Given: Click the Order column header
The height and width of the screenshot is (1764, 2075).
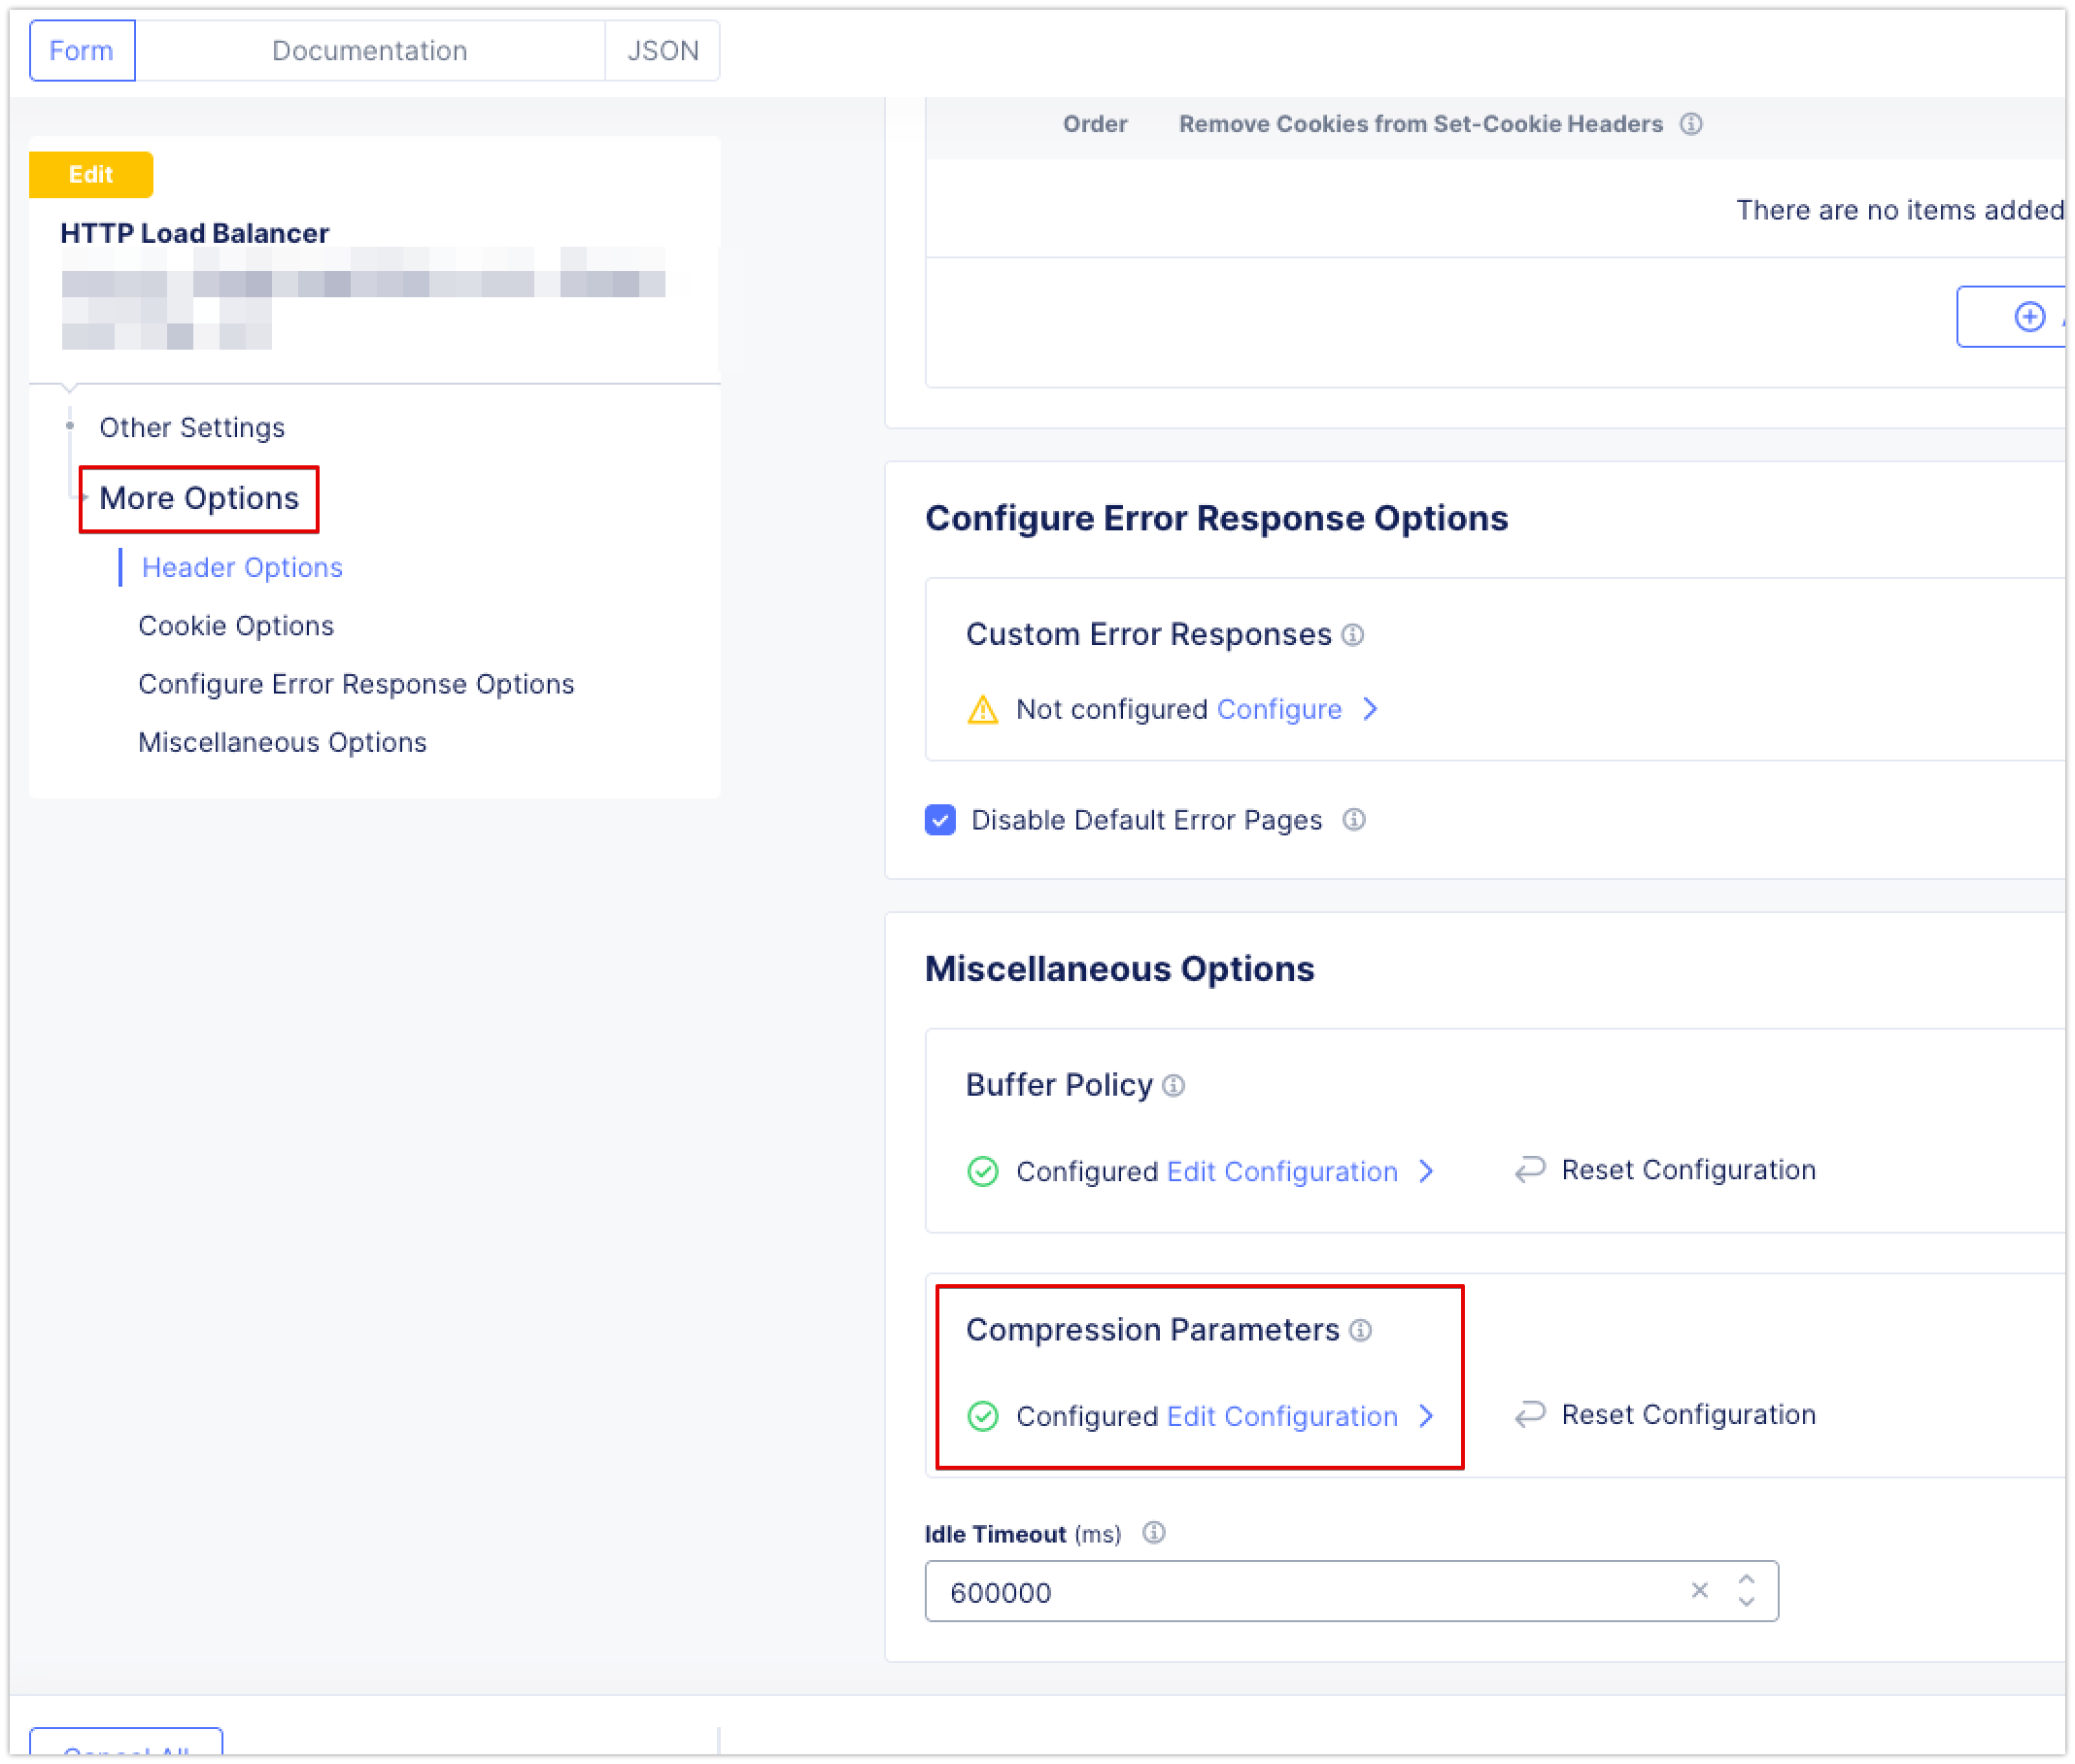Looking at the screenshot, I should tap(1095, 124).
